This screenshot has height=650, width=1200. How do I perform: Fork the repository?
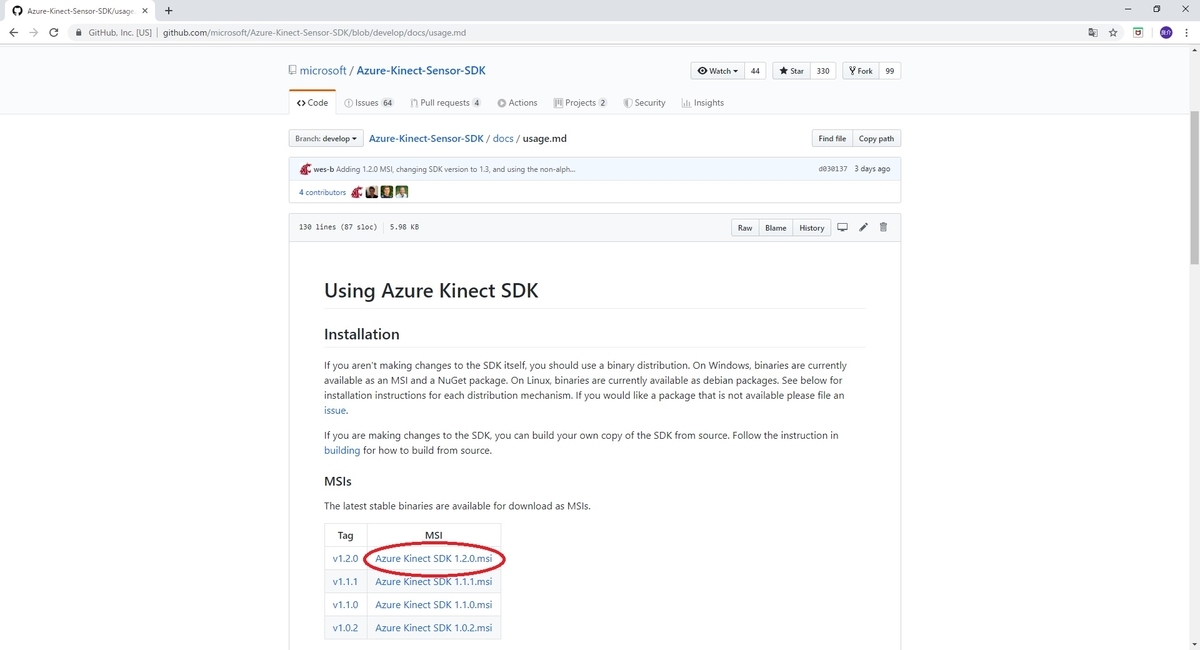coord(860,71)
